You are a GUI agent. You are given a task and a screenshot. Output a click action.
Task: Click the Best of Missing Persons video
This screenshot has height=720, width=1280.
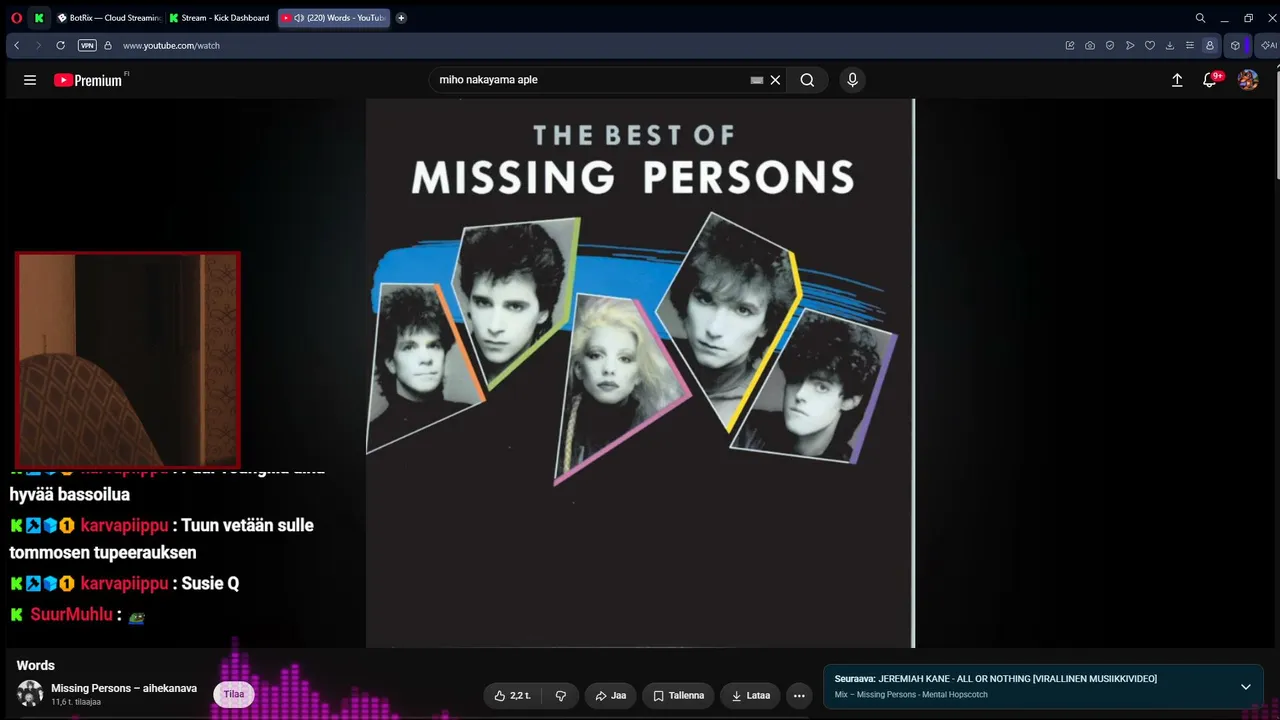pyautogui.click(x=640, y=373)
